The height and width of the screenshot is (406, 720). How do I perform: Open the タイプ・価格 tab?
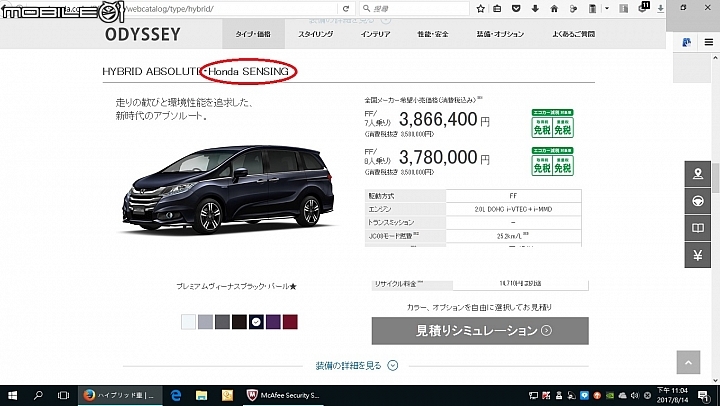(x=253, y=34)
